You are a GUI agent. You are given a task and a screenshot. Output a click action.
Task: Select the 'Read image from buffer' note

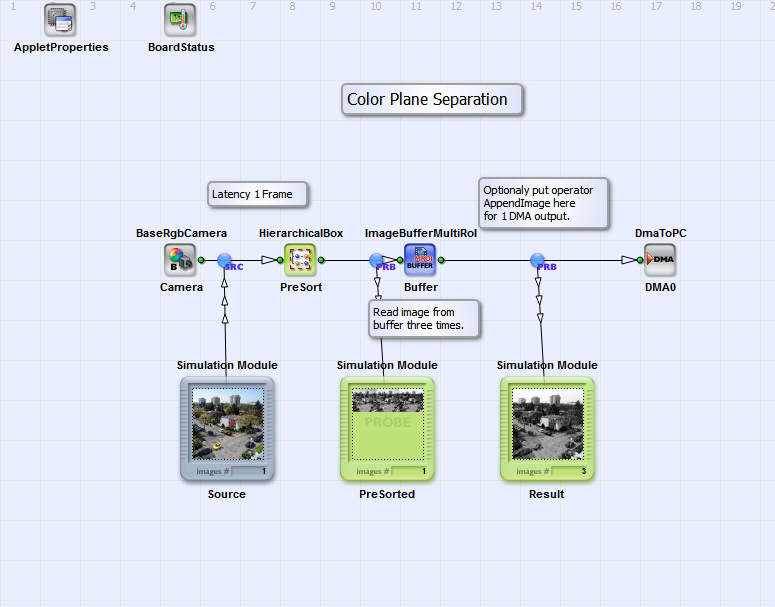(x=423, y=319)
